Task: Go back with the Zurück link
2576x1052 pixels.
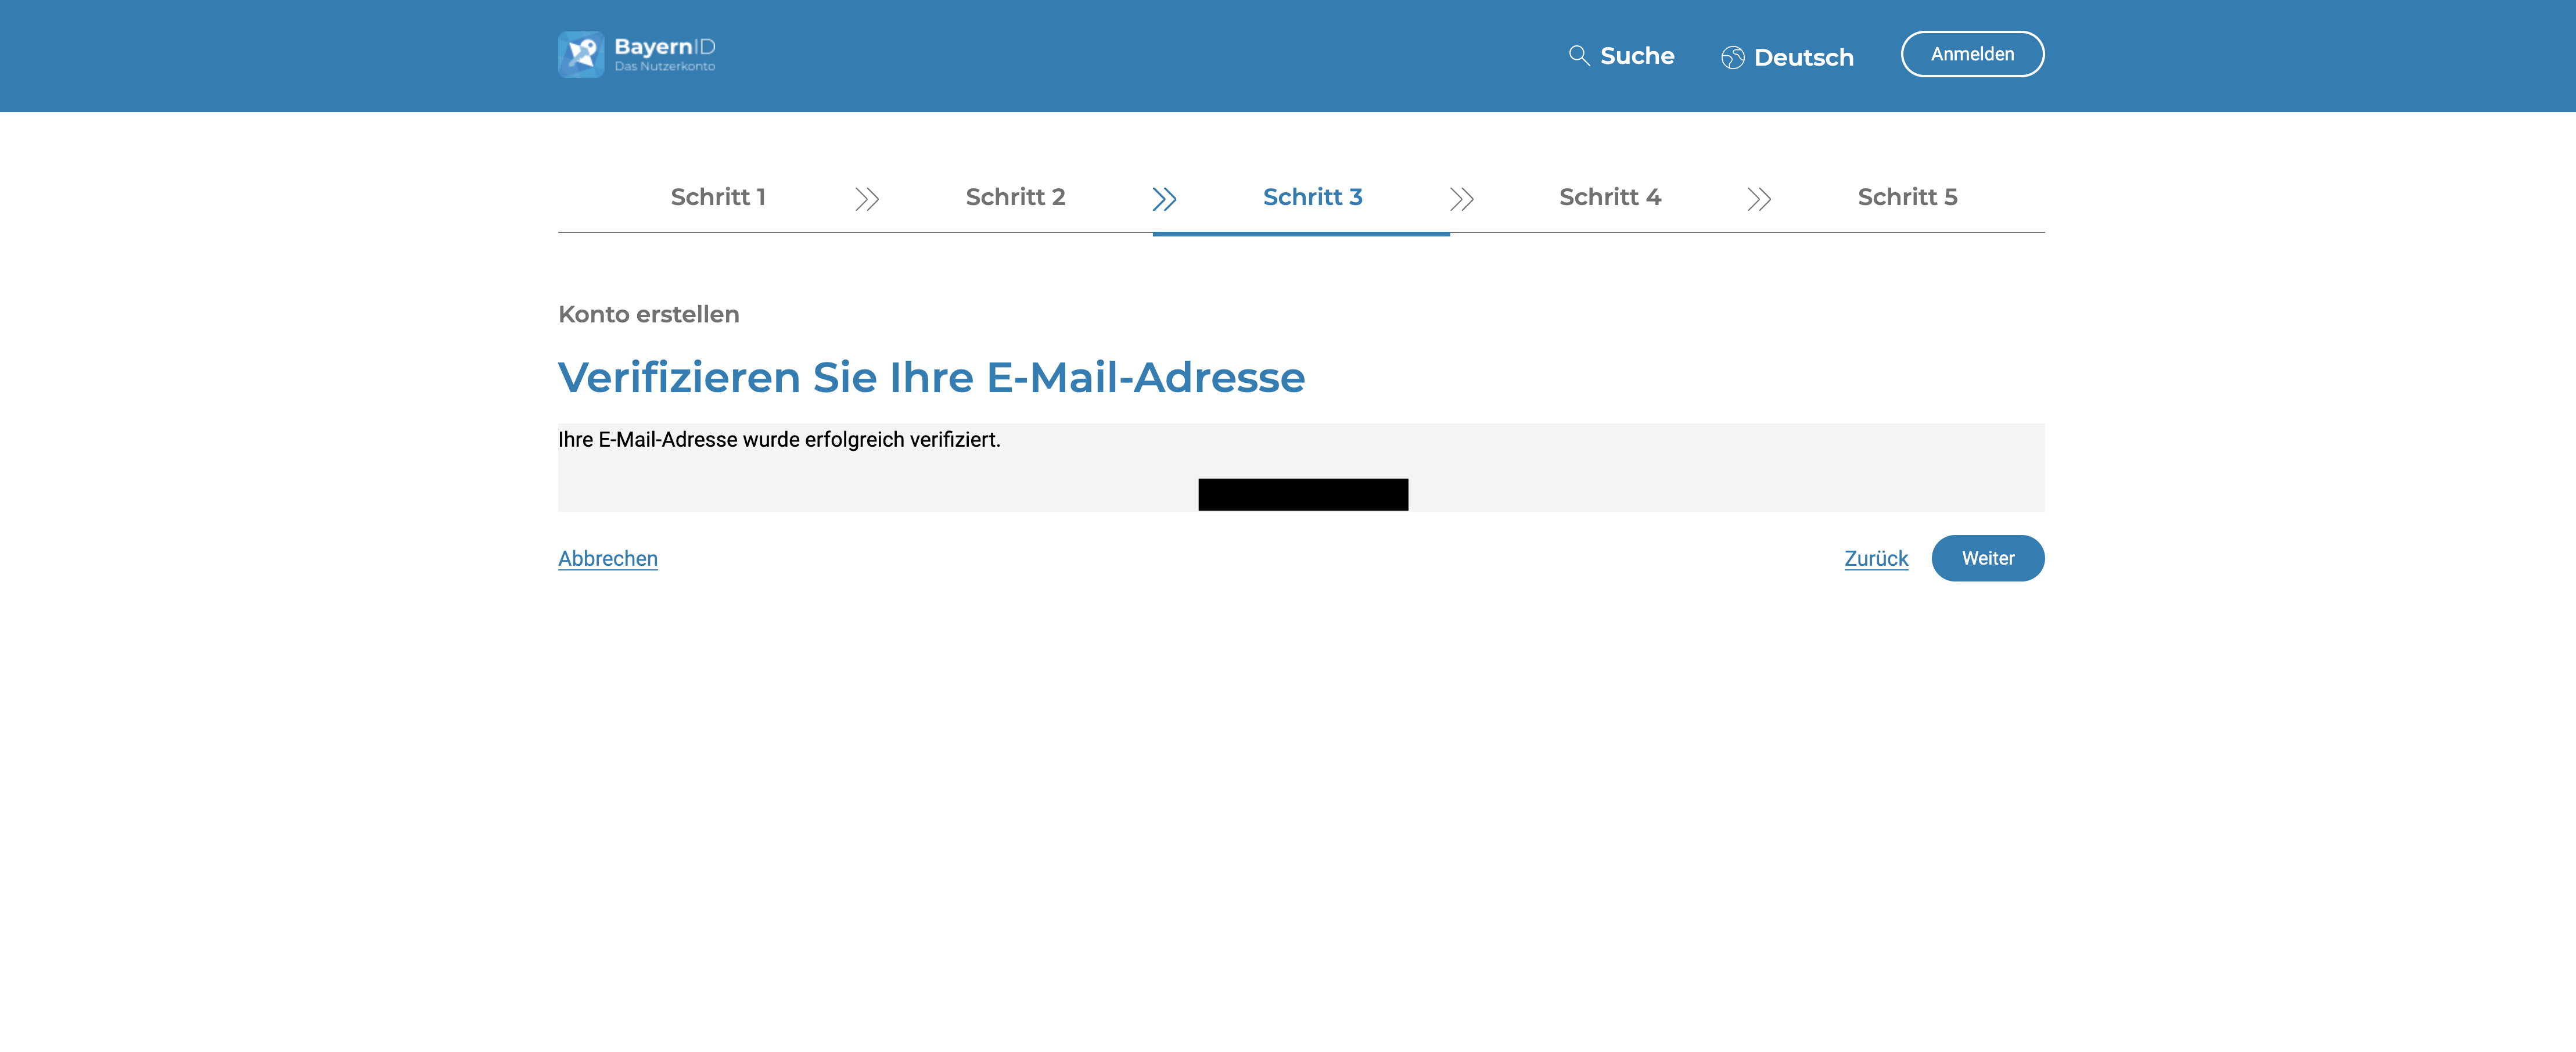Action: [x=1876, y=559]
